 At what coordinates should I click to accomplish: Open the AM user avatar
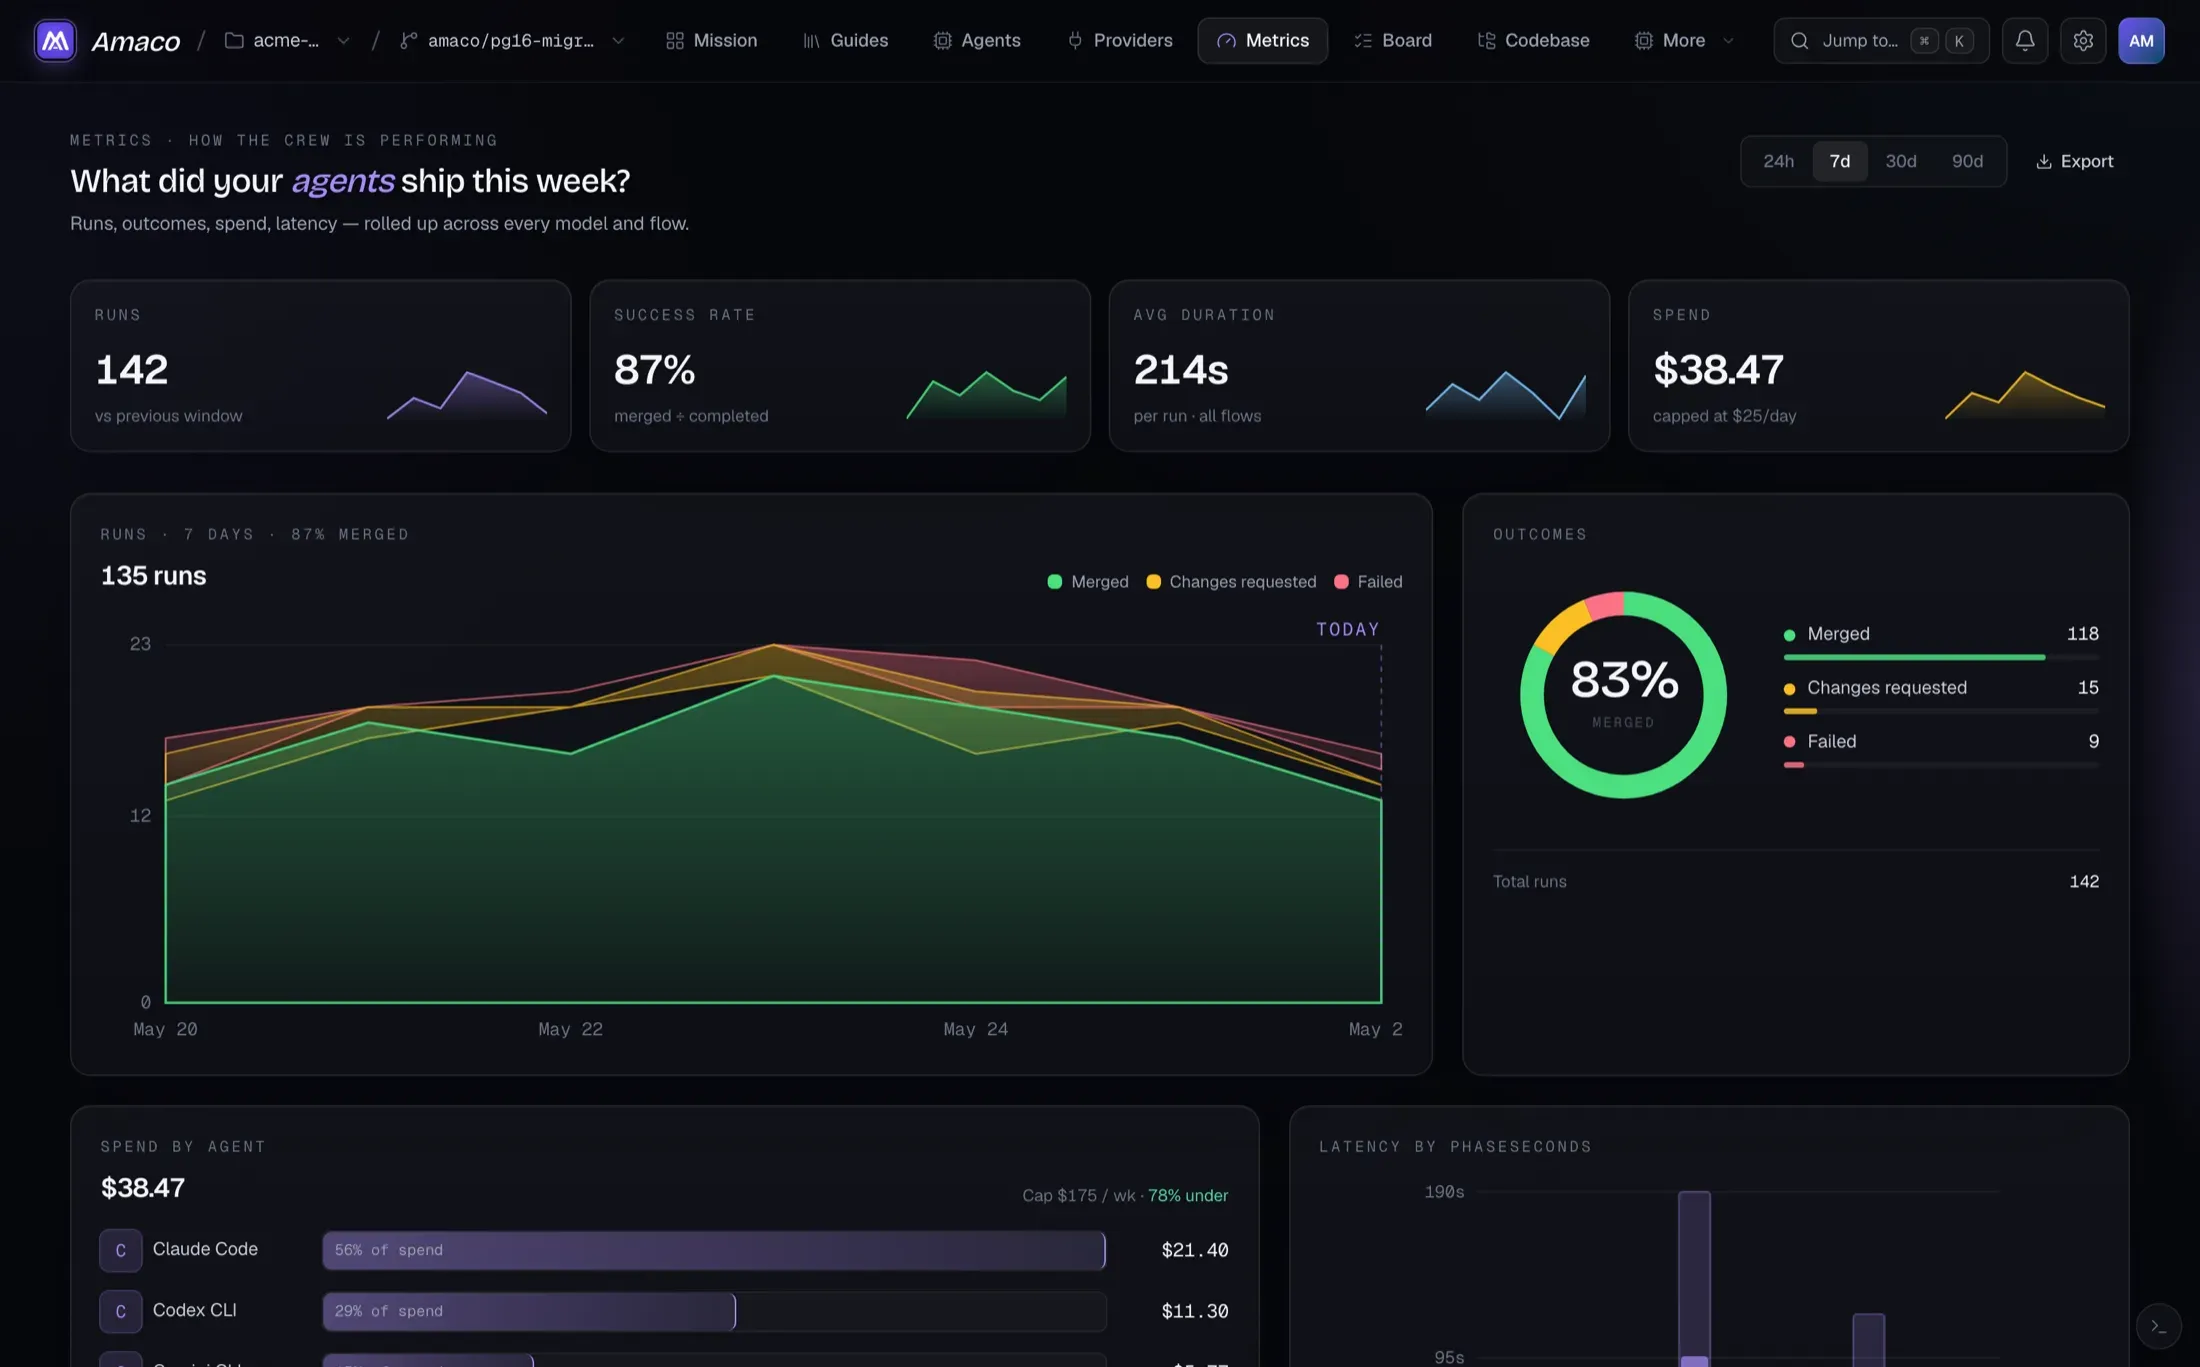click(2141, 41)
